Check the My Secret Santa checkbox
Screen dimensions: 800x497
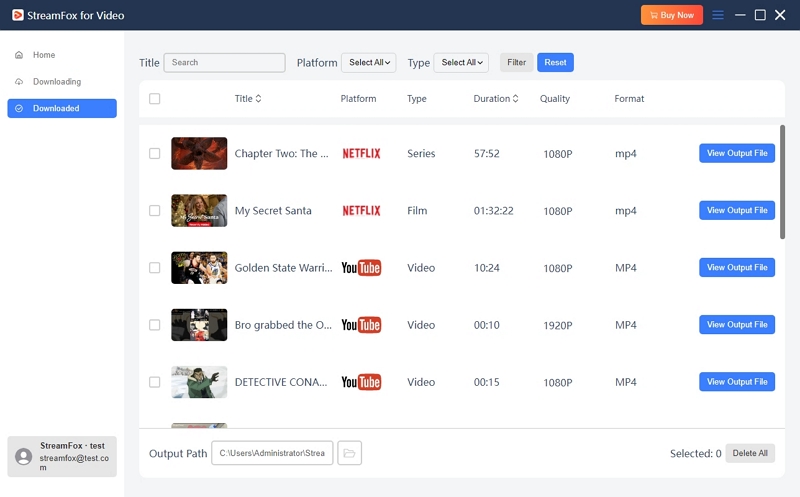(155, 211)
